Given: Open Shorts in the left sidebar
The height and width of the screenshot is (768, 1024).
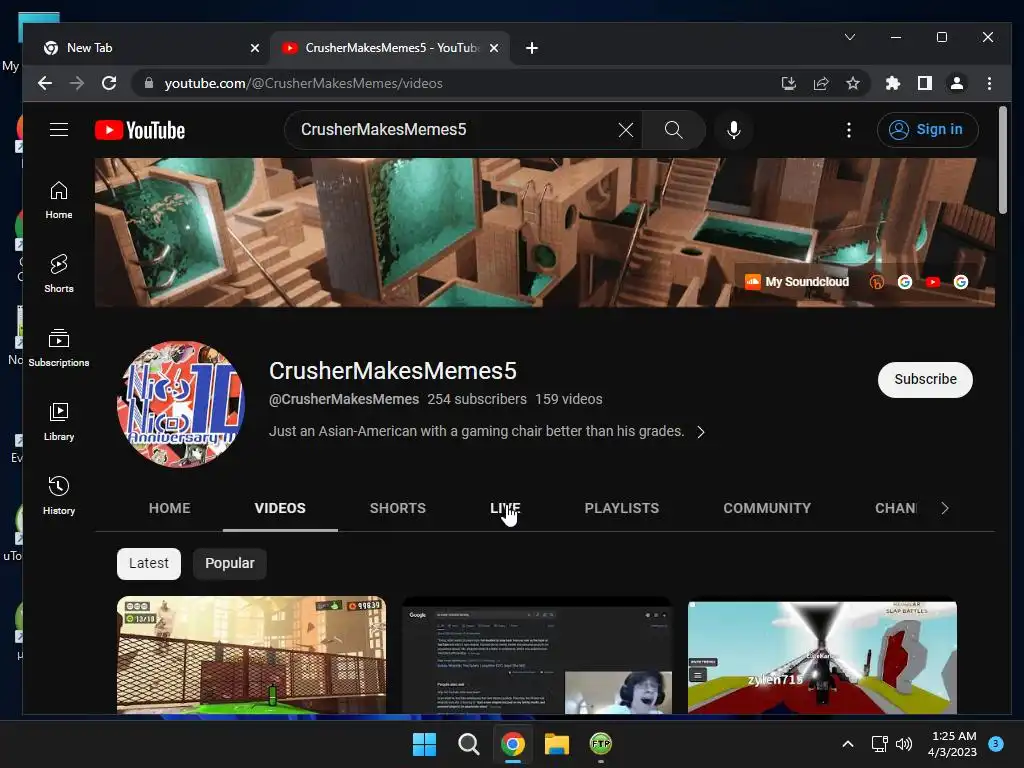Looking at the screenshot, I should 59,274.
